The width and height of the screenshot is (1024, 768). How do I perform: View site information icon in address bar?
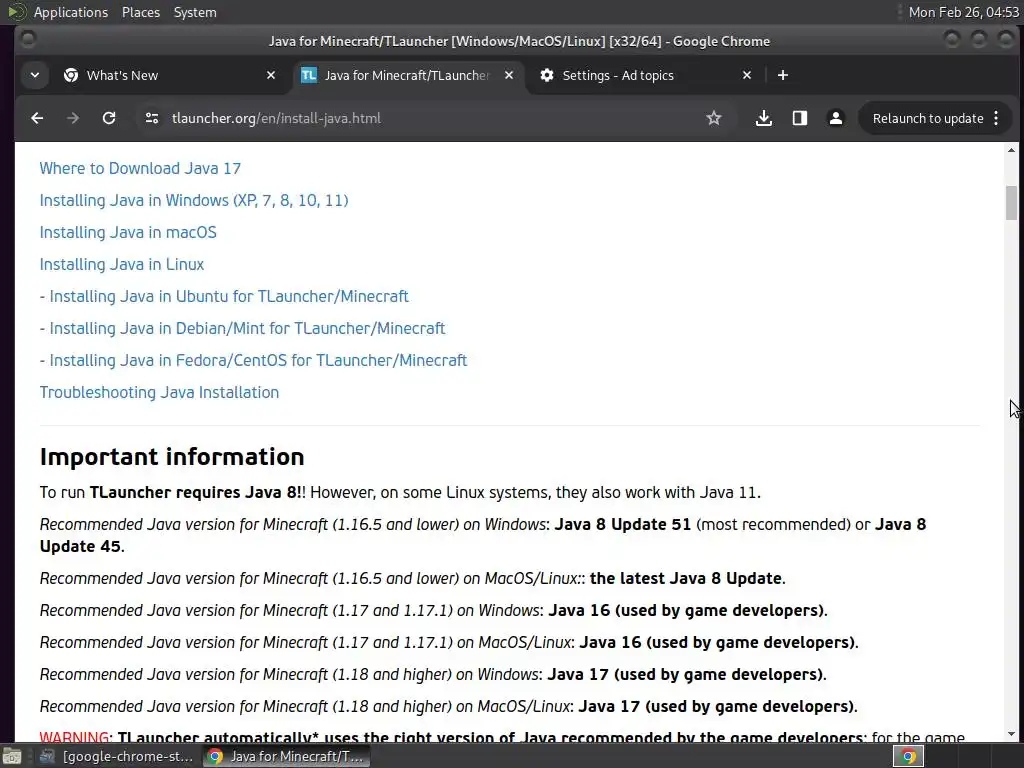pyautogui.click(x=152, y=118)
